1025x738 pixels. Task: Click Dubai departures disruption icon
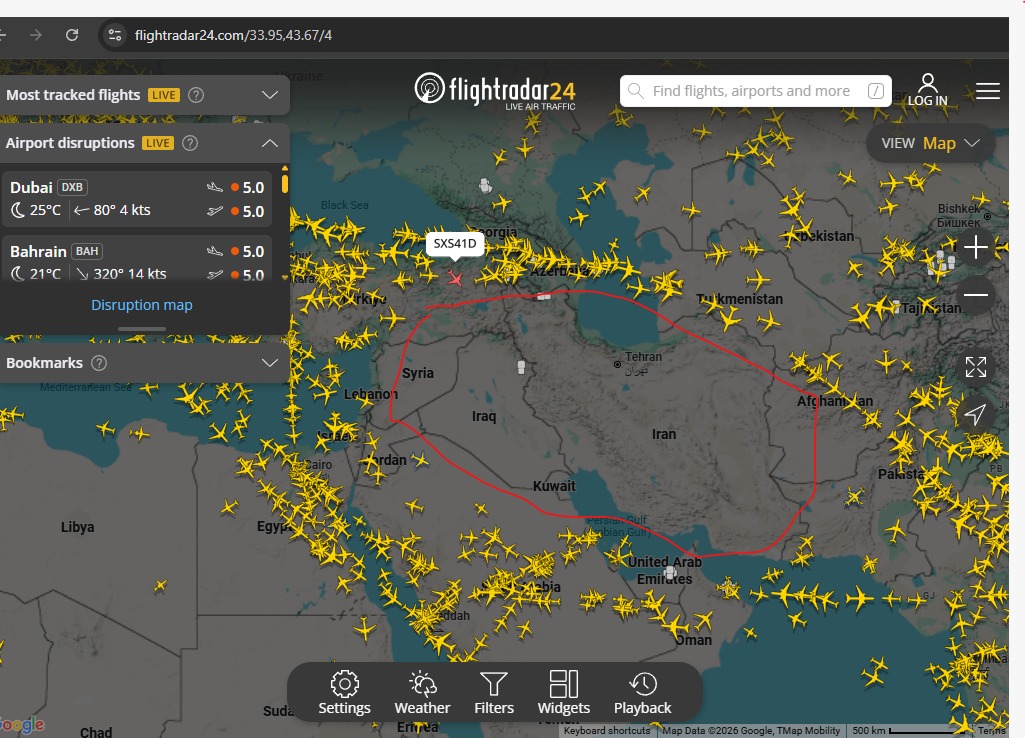point(215,211)
